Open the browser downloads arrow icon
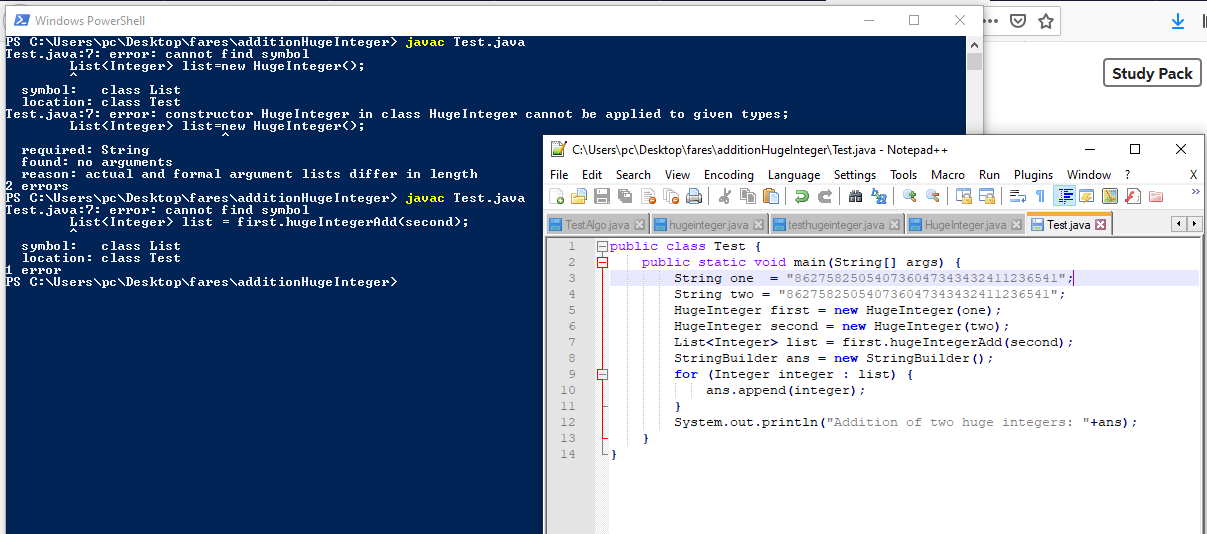The image size is (1207, 534). point(1177,21)
